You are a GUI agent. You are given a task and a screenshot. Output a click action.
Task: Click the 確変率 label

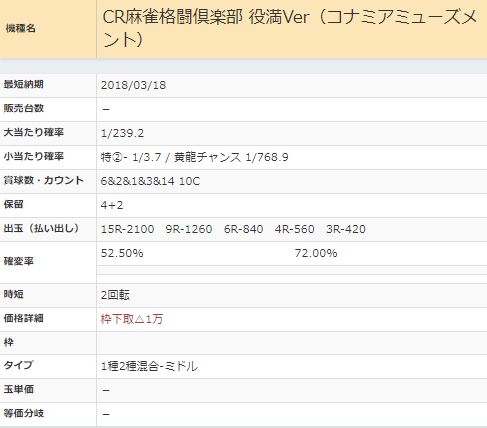(18, 261)
